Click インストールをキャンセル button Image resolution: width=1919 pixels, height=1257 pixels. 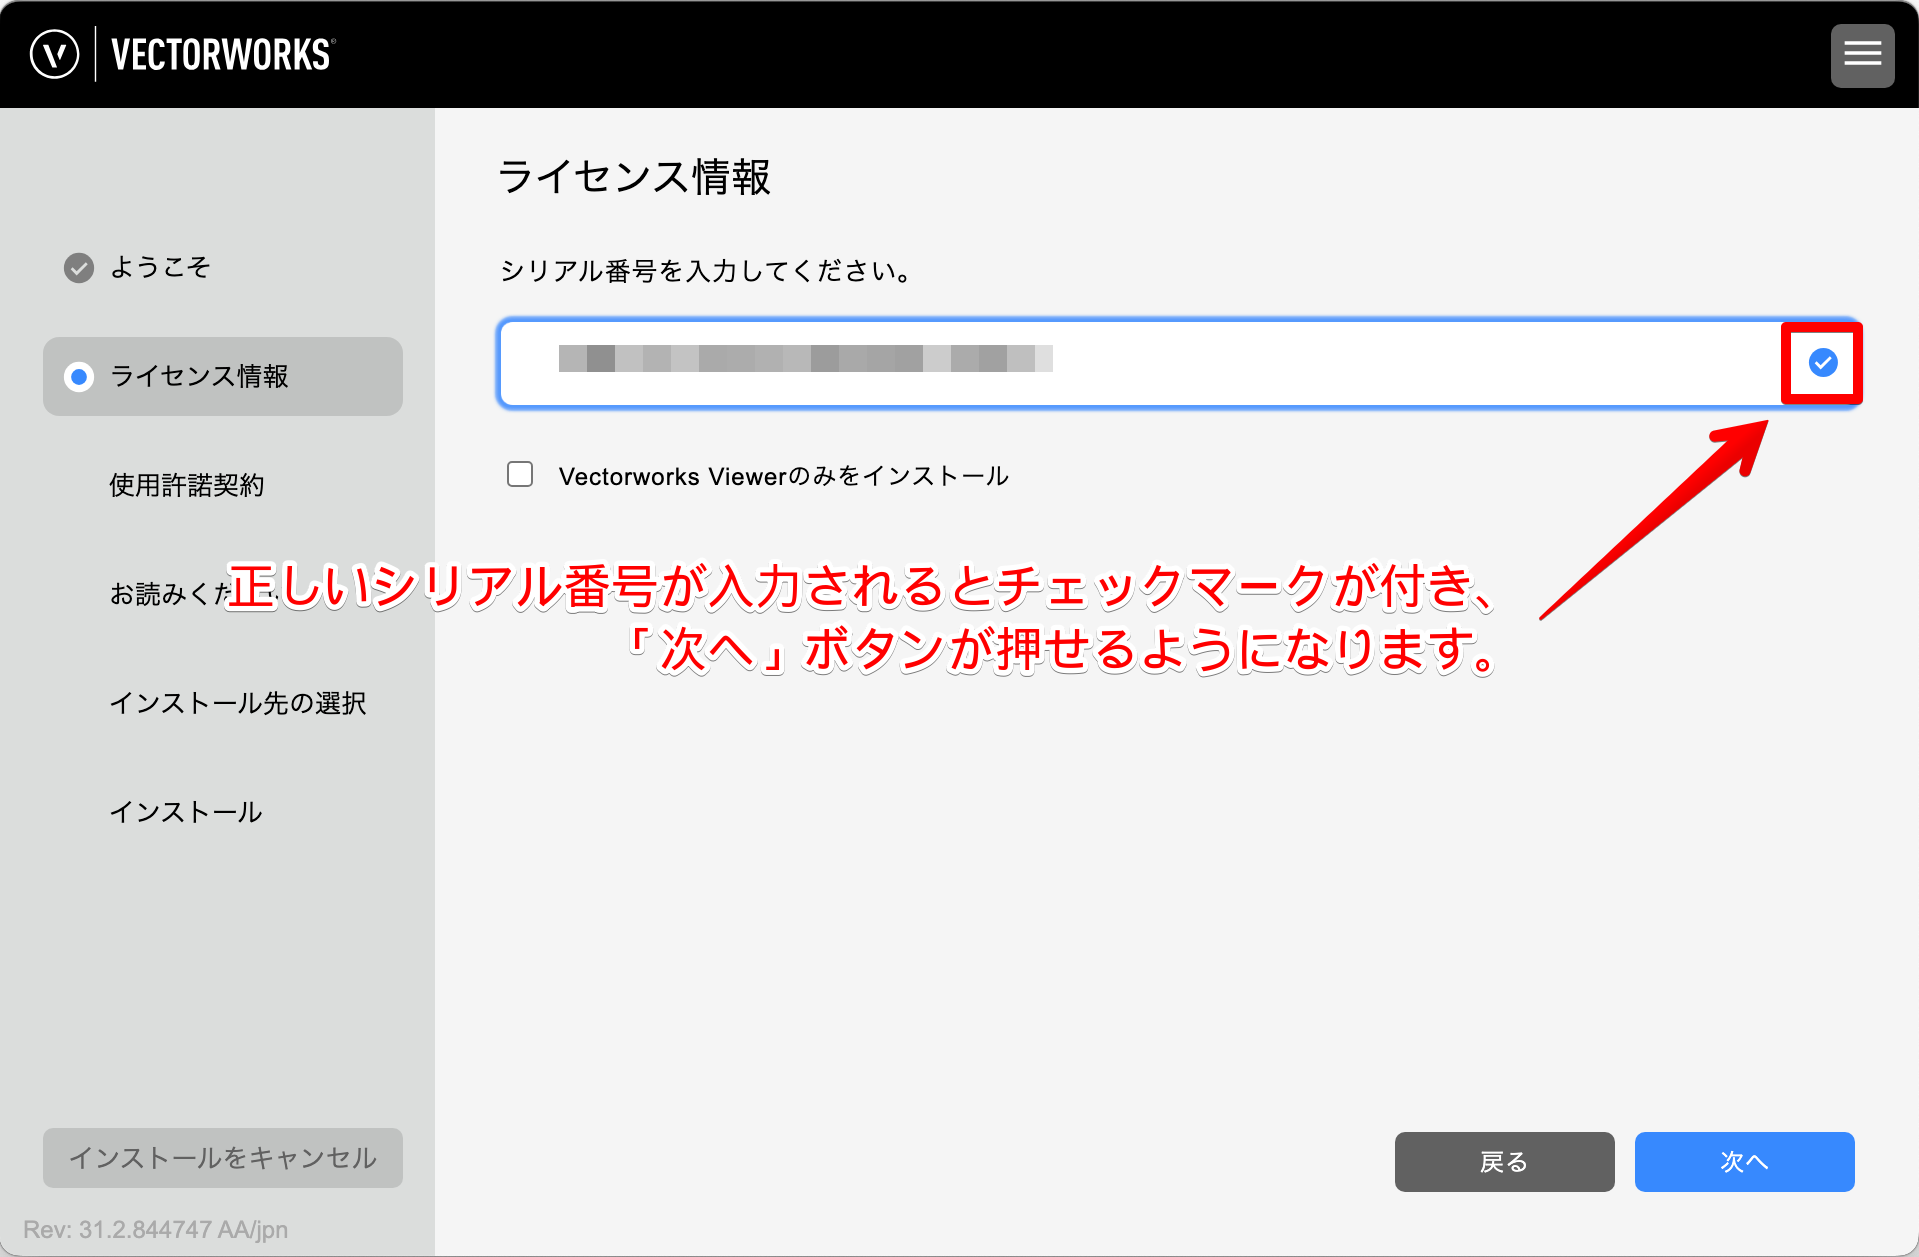[x=222, y=1158]
